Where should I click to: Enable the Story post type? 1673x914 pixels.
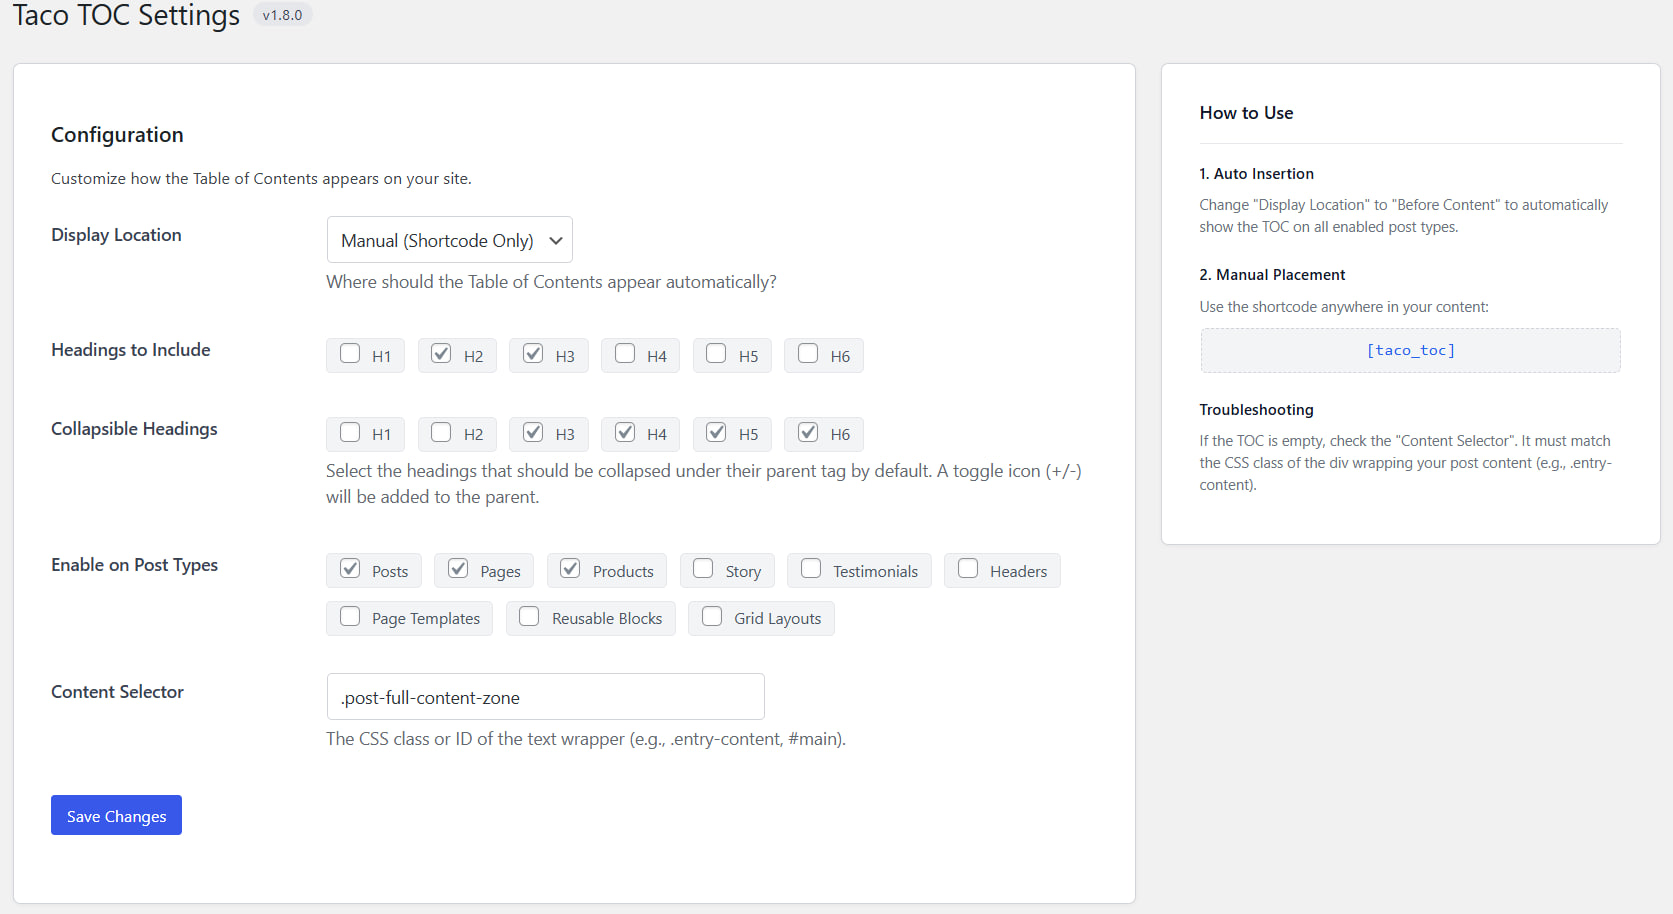pyautogui.click(x=703, y=569)
